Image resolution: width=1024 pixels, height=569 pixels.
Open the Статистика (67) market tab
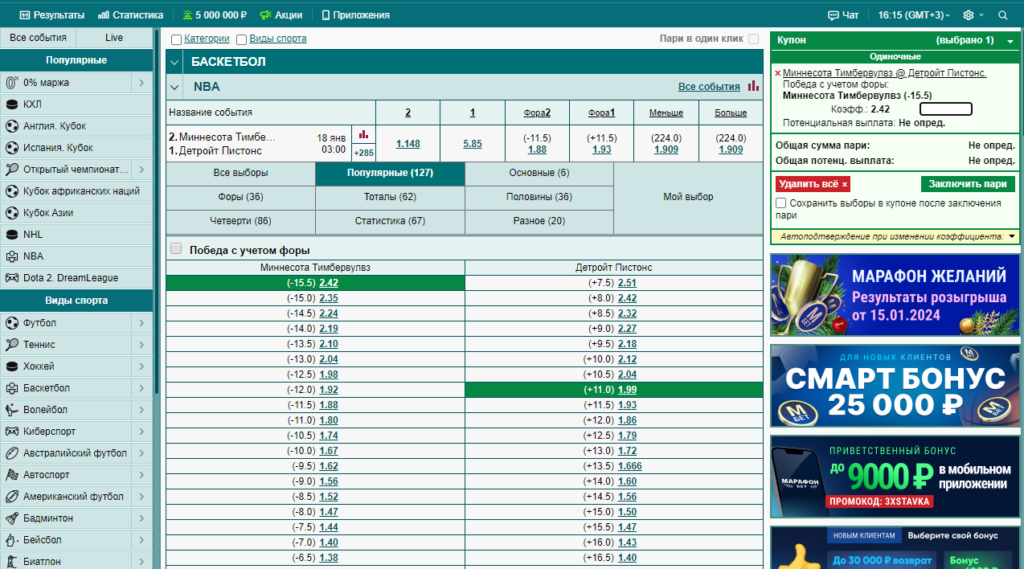click(390, 221)
